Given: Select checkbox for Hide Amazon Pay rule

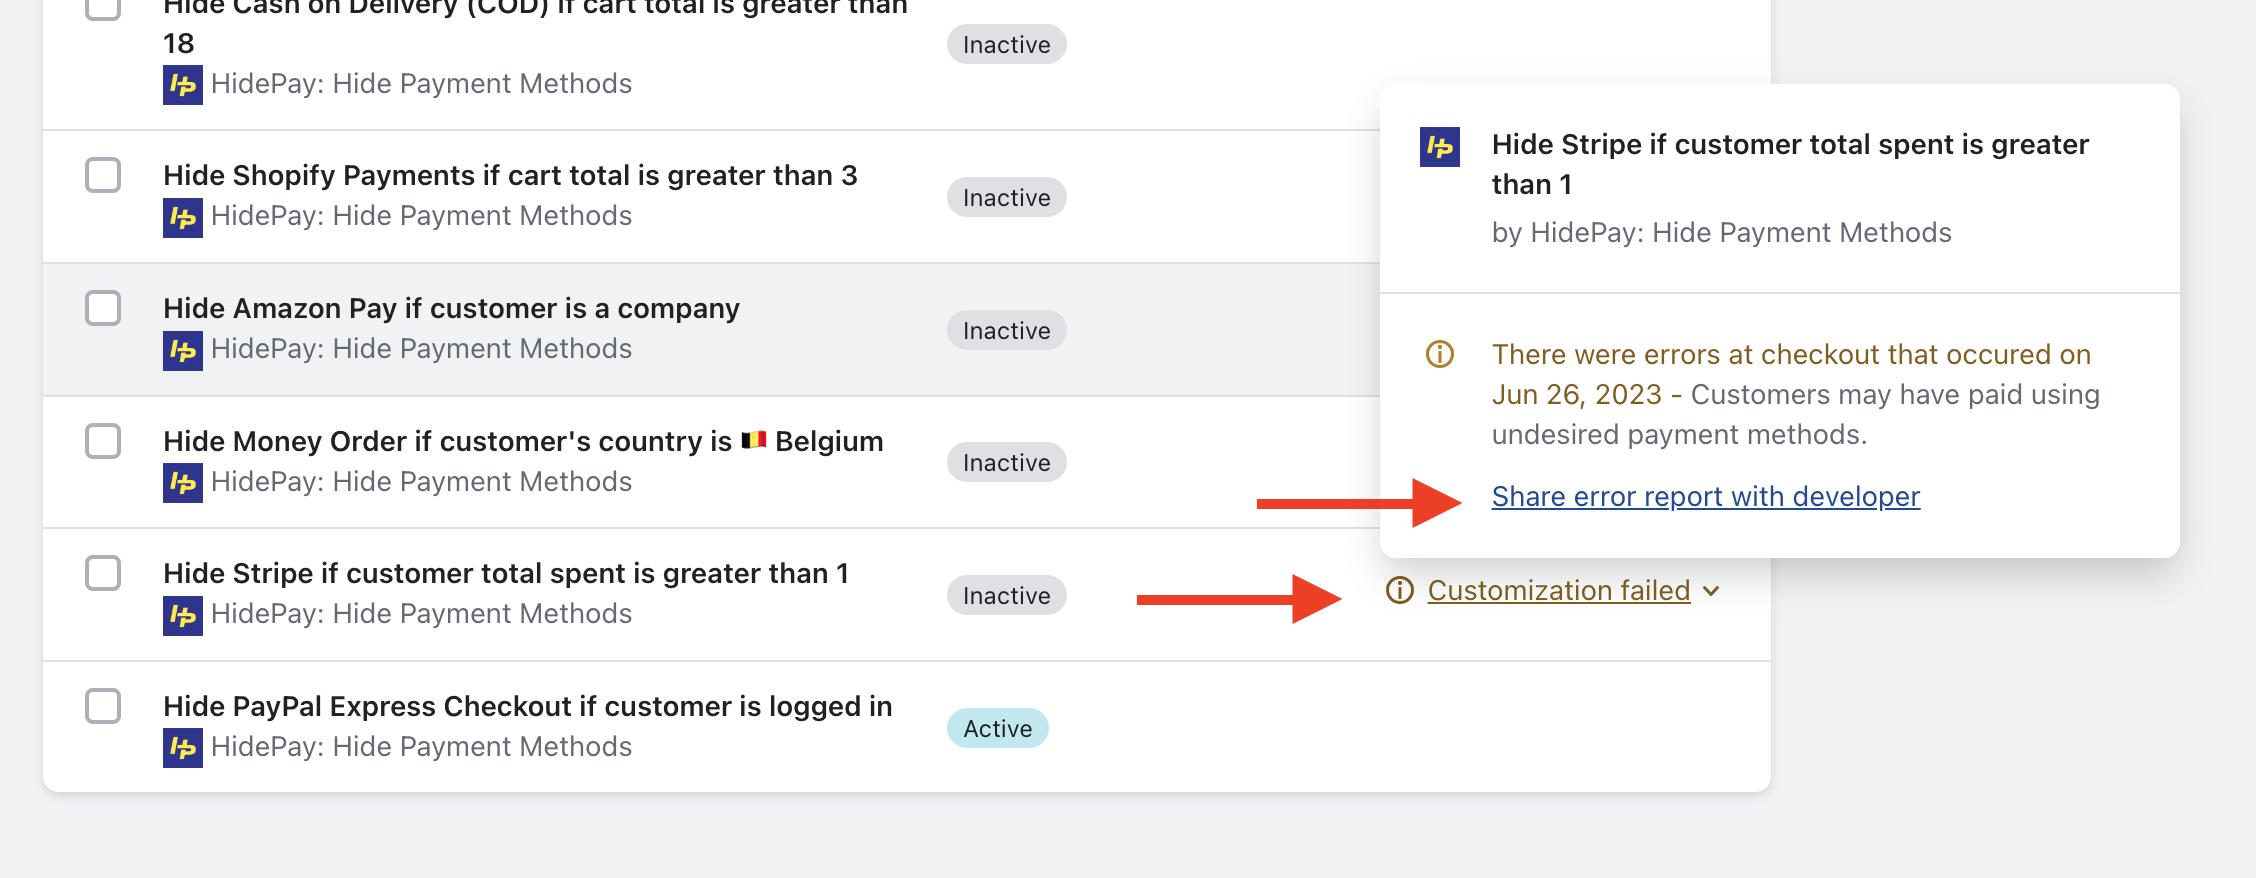Looking at the screenshot, I should (x=103, y=308).
